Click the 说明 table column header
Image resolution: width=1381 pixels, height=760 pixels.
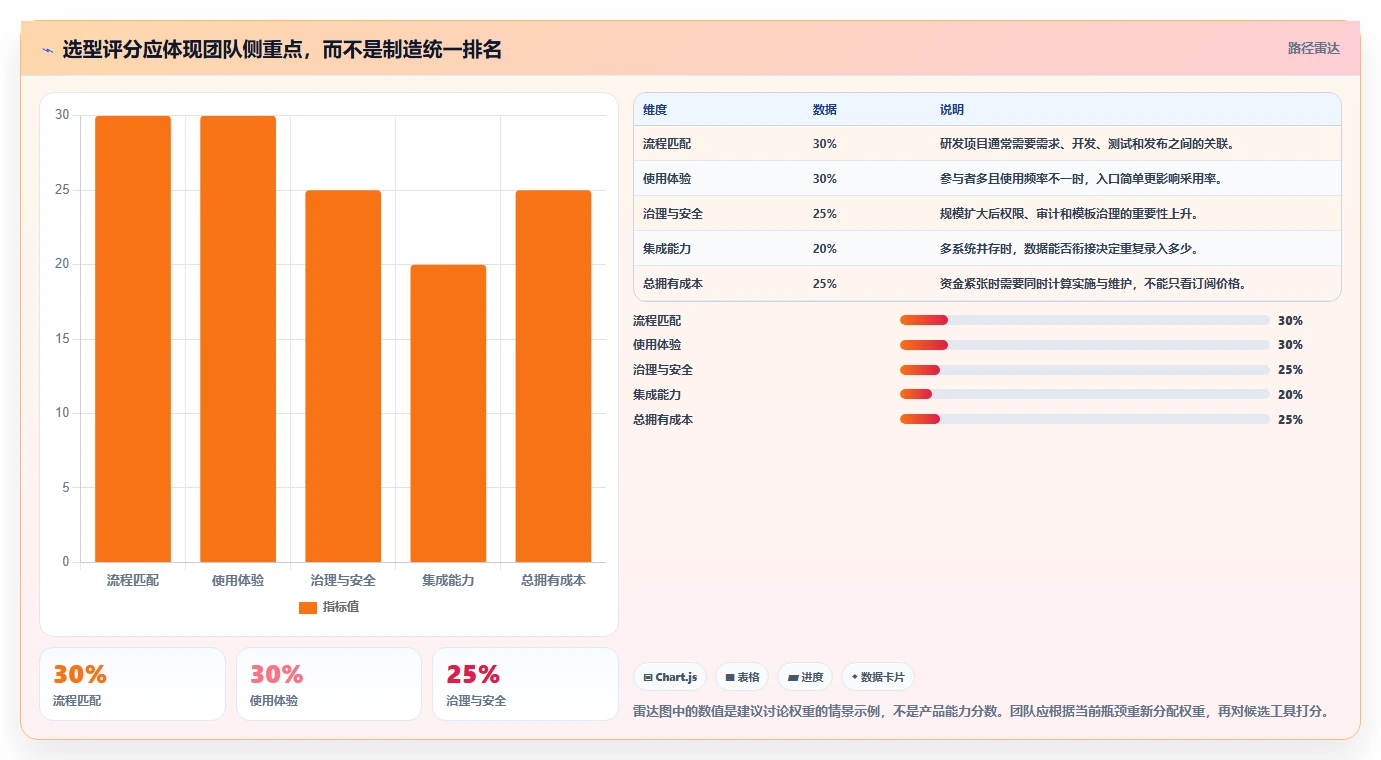coord(952,109)
